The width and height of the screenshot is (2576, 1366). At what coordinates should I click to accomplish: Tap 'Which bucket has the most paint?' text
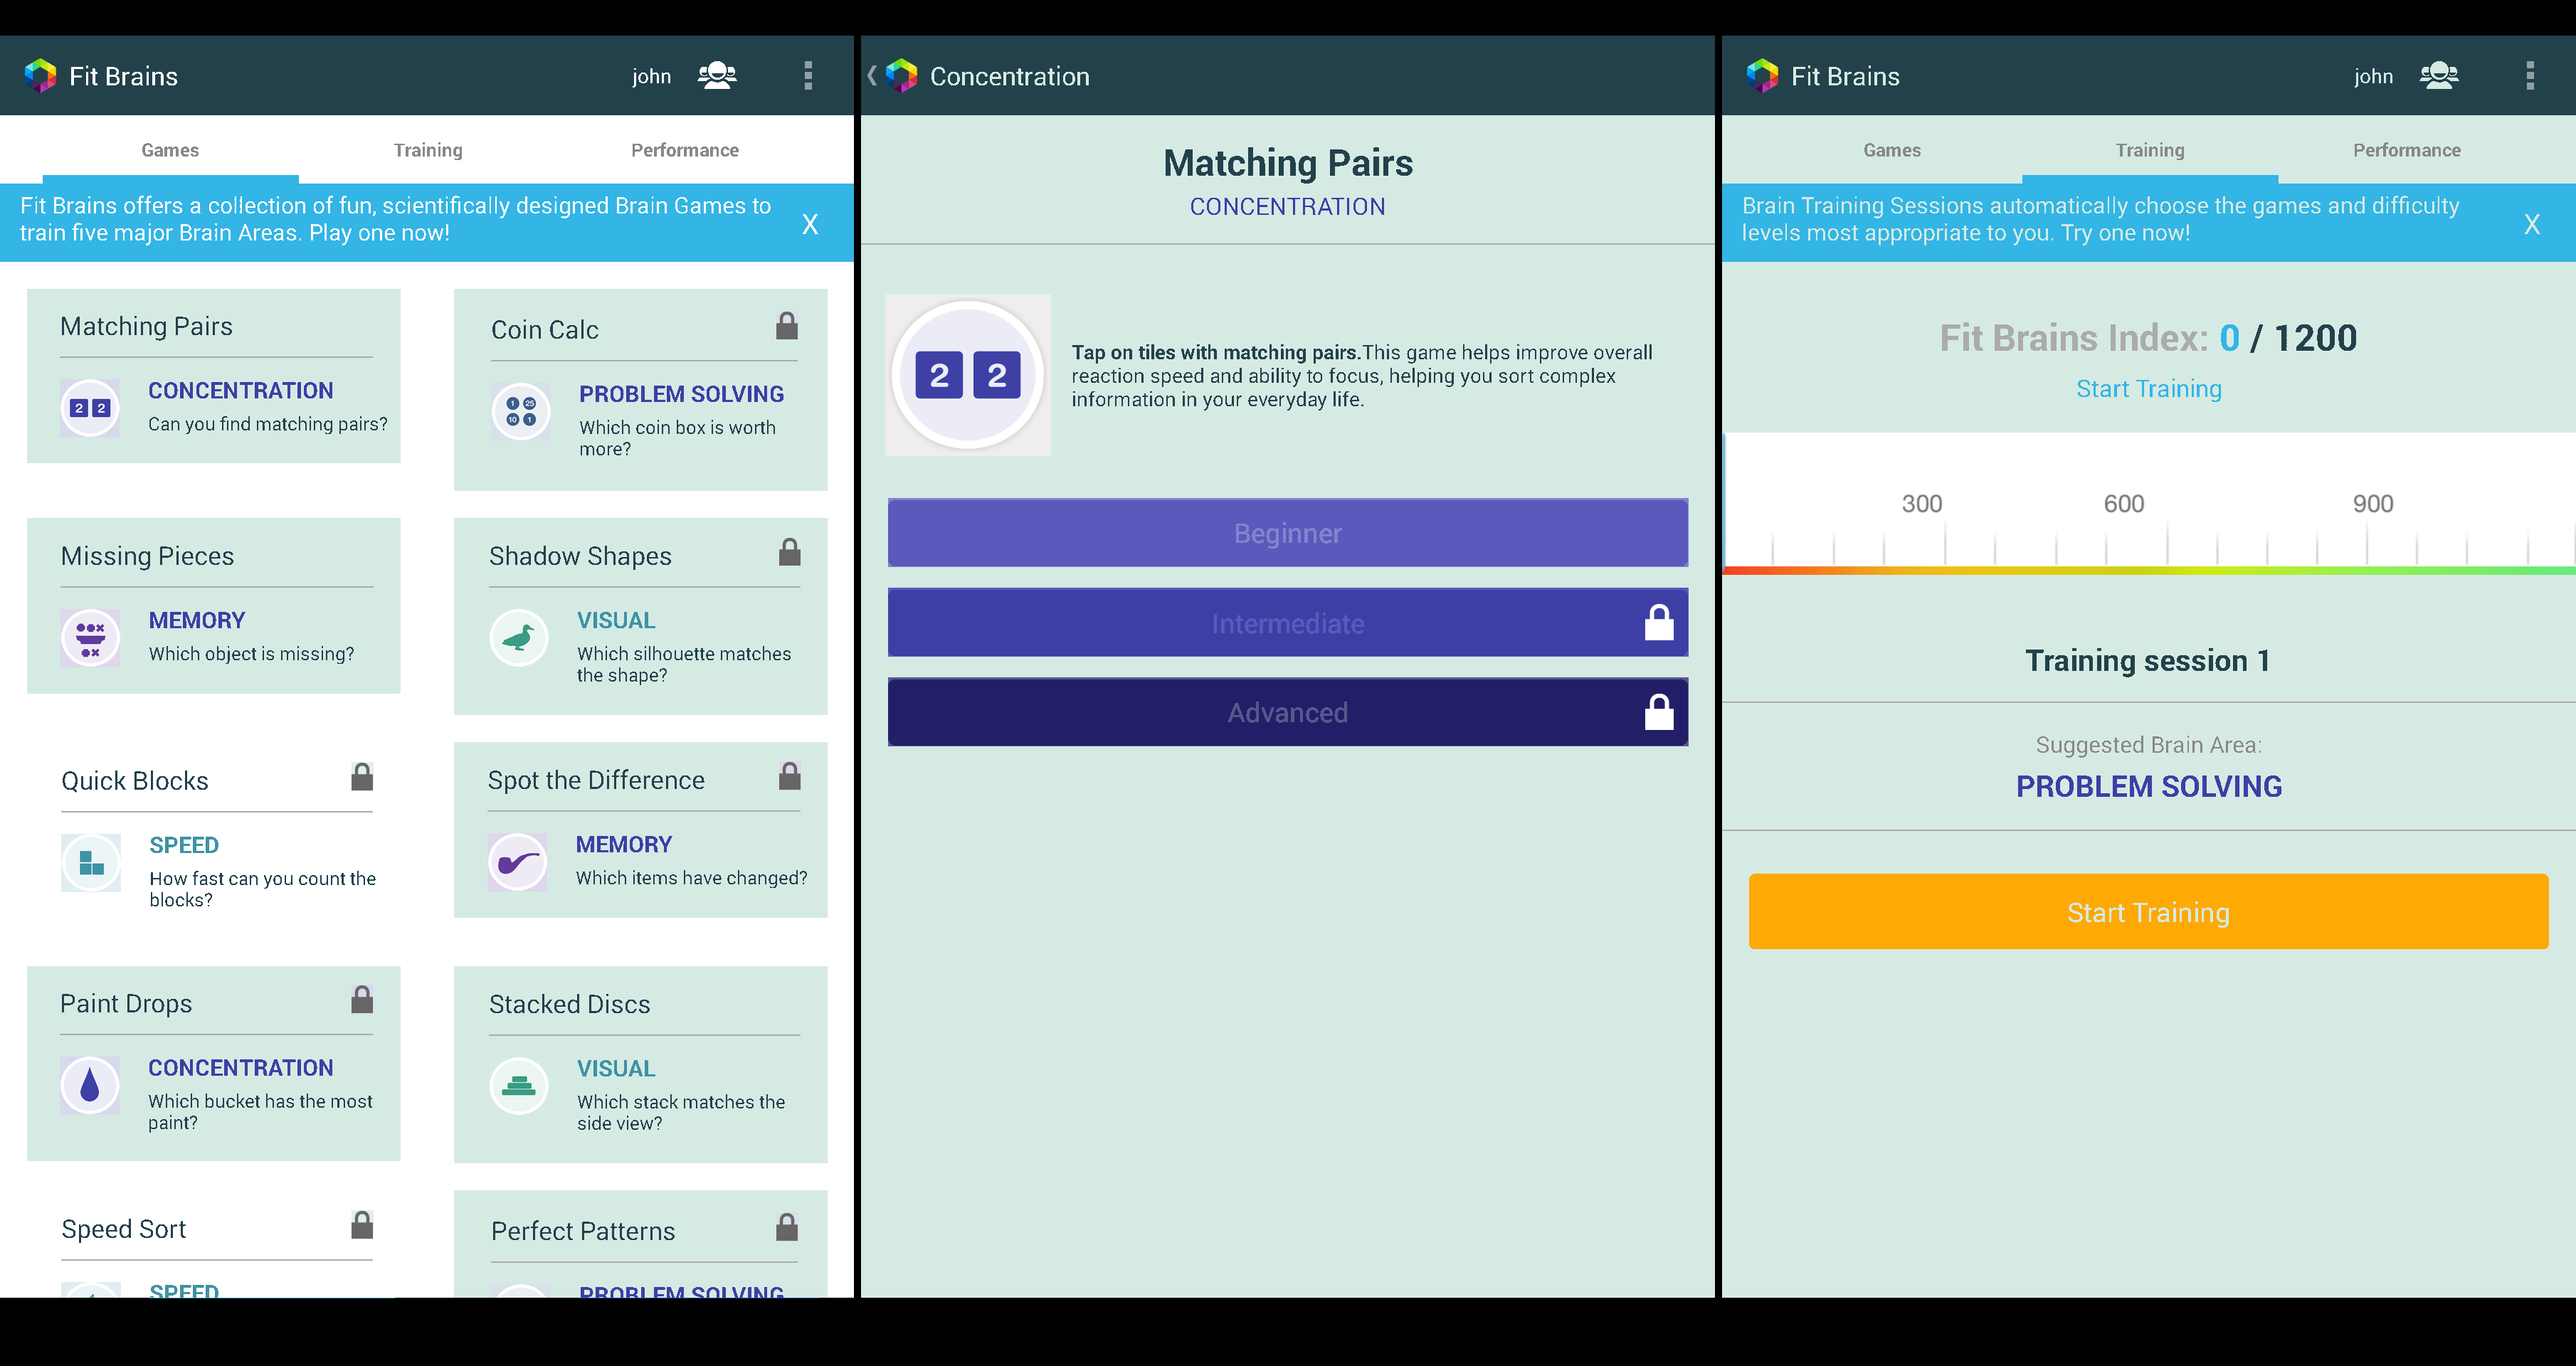[x=260, y=1111]
